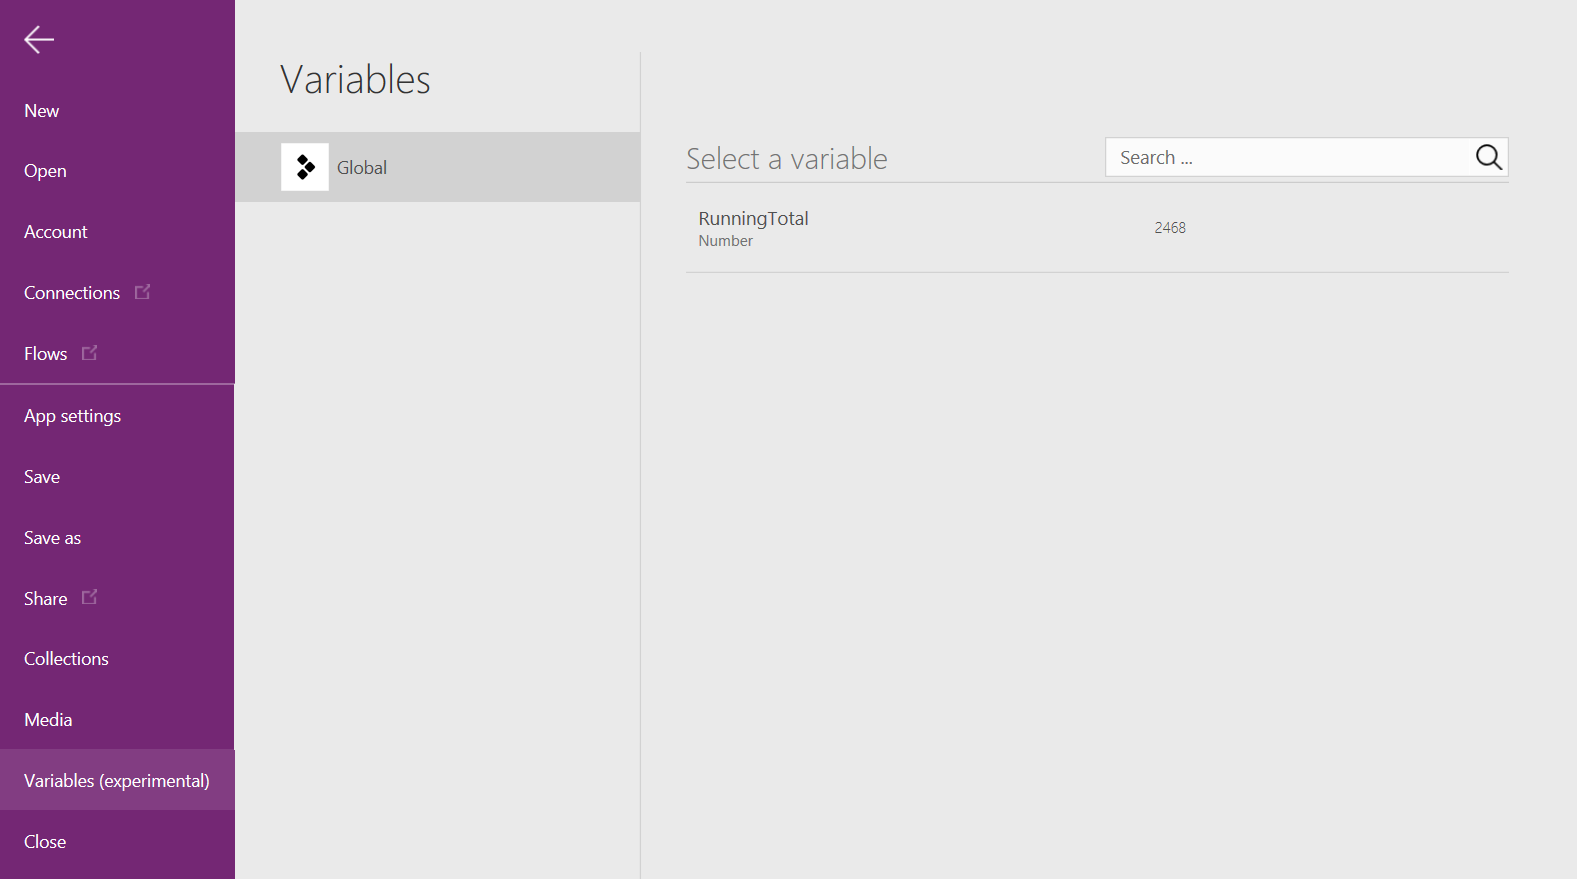
Task: Open Media in the sidebar
Action: [48, 720]
